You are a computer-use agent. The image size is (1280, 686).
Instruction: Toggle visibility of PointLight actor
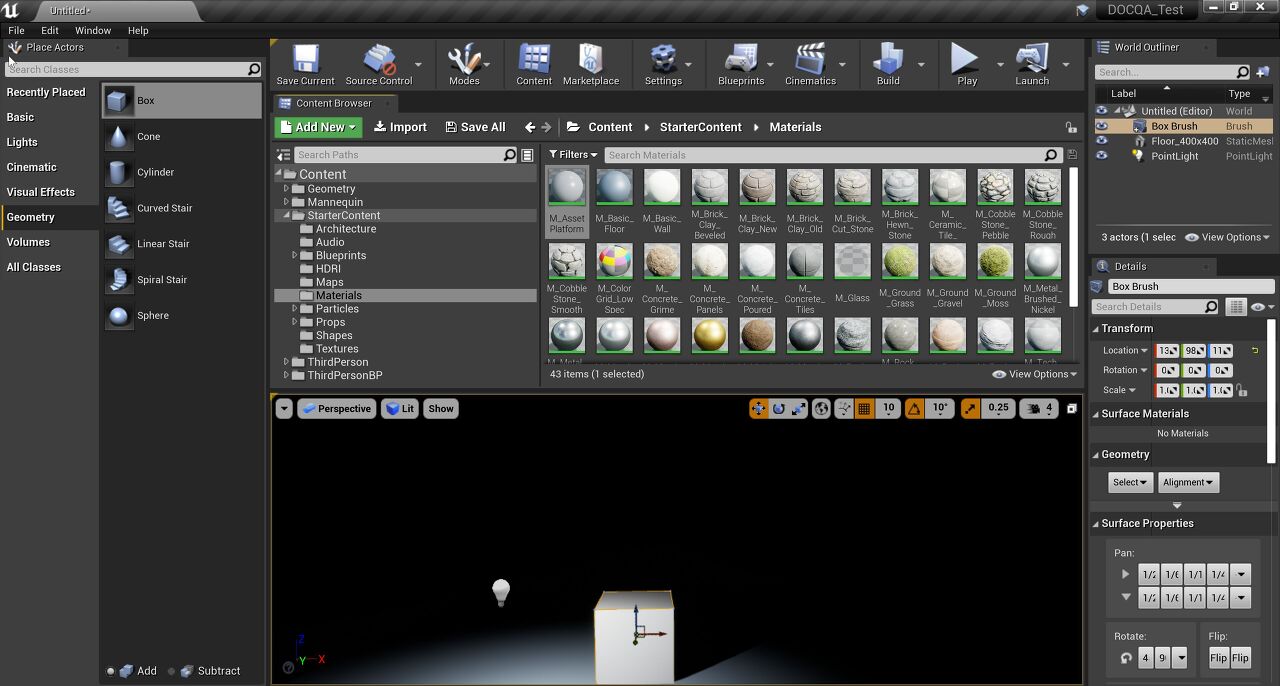tap(1102, 156)
